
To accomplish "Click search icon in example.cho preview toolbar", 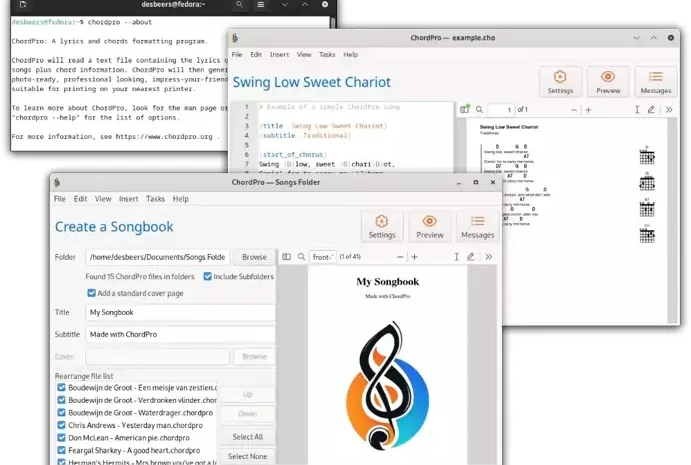I will click(479, 109).
